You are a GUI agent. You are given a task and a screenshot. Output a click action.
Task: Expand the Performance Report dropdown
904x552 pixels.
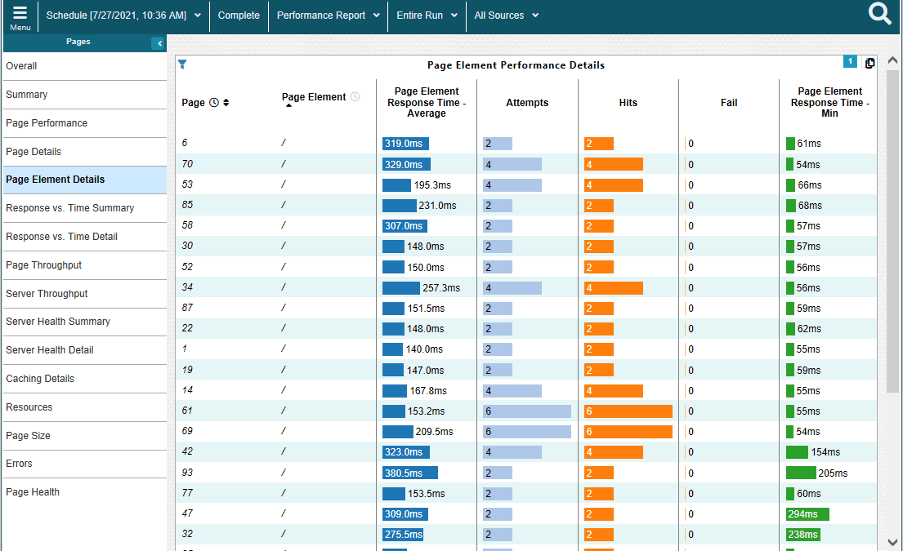pyautogui.click(x=328, y=16)
